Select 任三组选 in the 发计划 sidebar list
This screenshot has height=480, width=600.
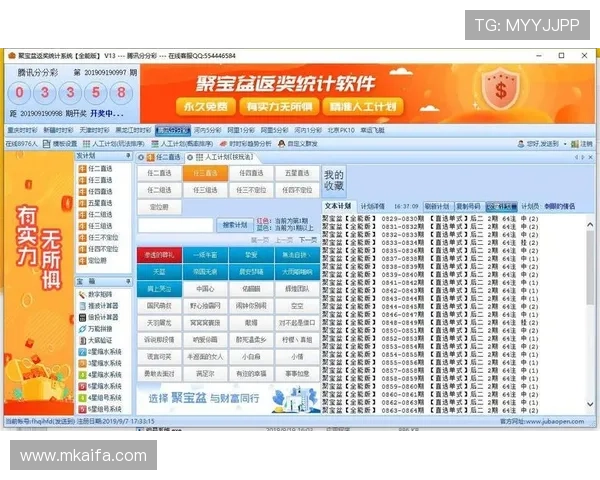[96, 226]
